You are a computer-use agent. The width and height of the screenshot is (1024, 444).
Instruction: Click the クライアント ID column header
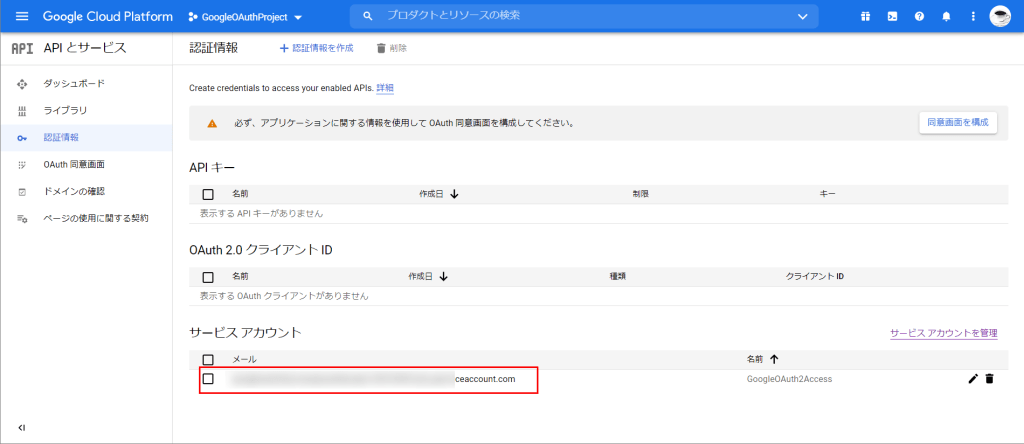coord(815,276)
